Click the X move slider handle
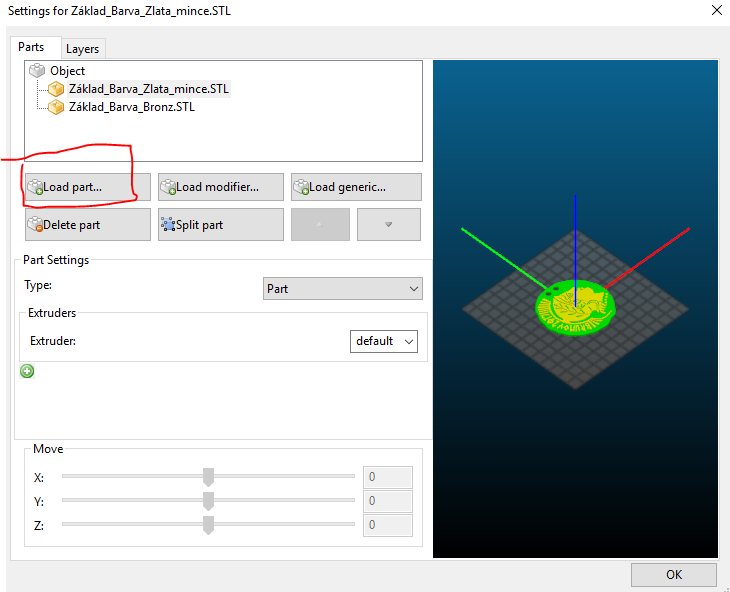The image size is (730, 592). pyautogui.click(x=208, y=477)
